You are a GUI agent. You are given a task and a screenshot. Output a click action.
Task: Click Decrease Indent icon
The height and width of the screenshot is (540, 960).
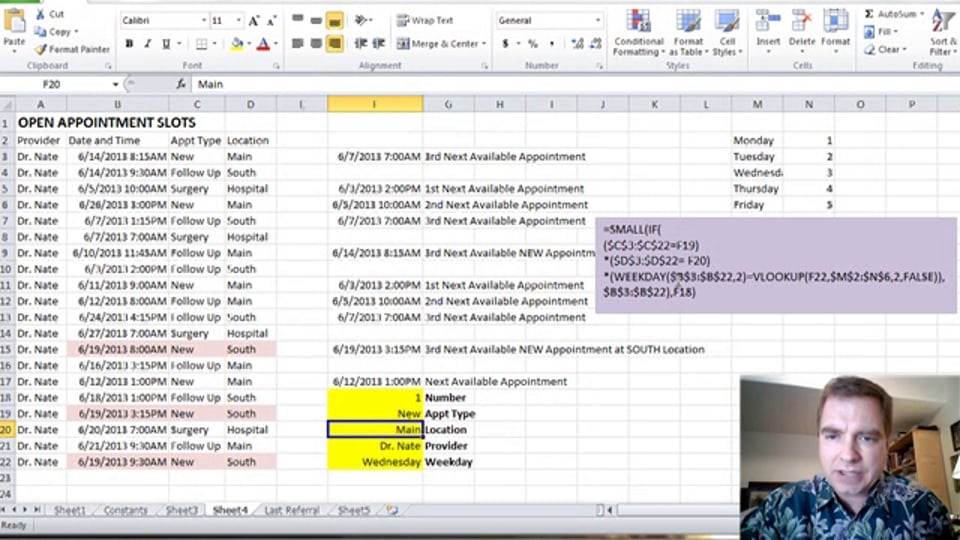coord(361,43)
